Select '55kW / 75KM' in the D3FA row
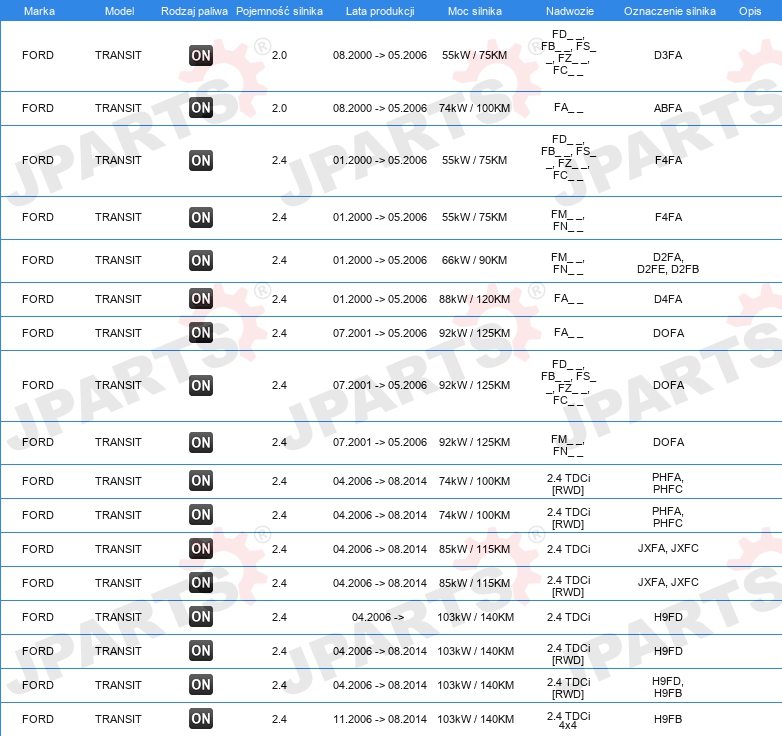Viewport: 782px width, 736px height. (x=474, y=55)
